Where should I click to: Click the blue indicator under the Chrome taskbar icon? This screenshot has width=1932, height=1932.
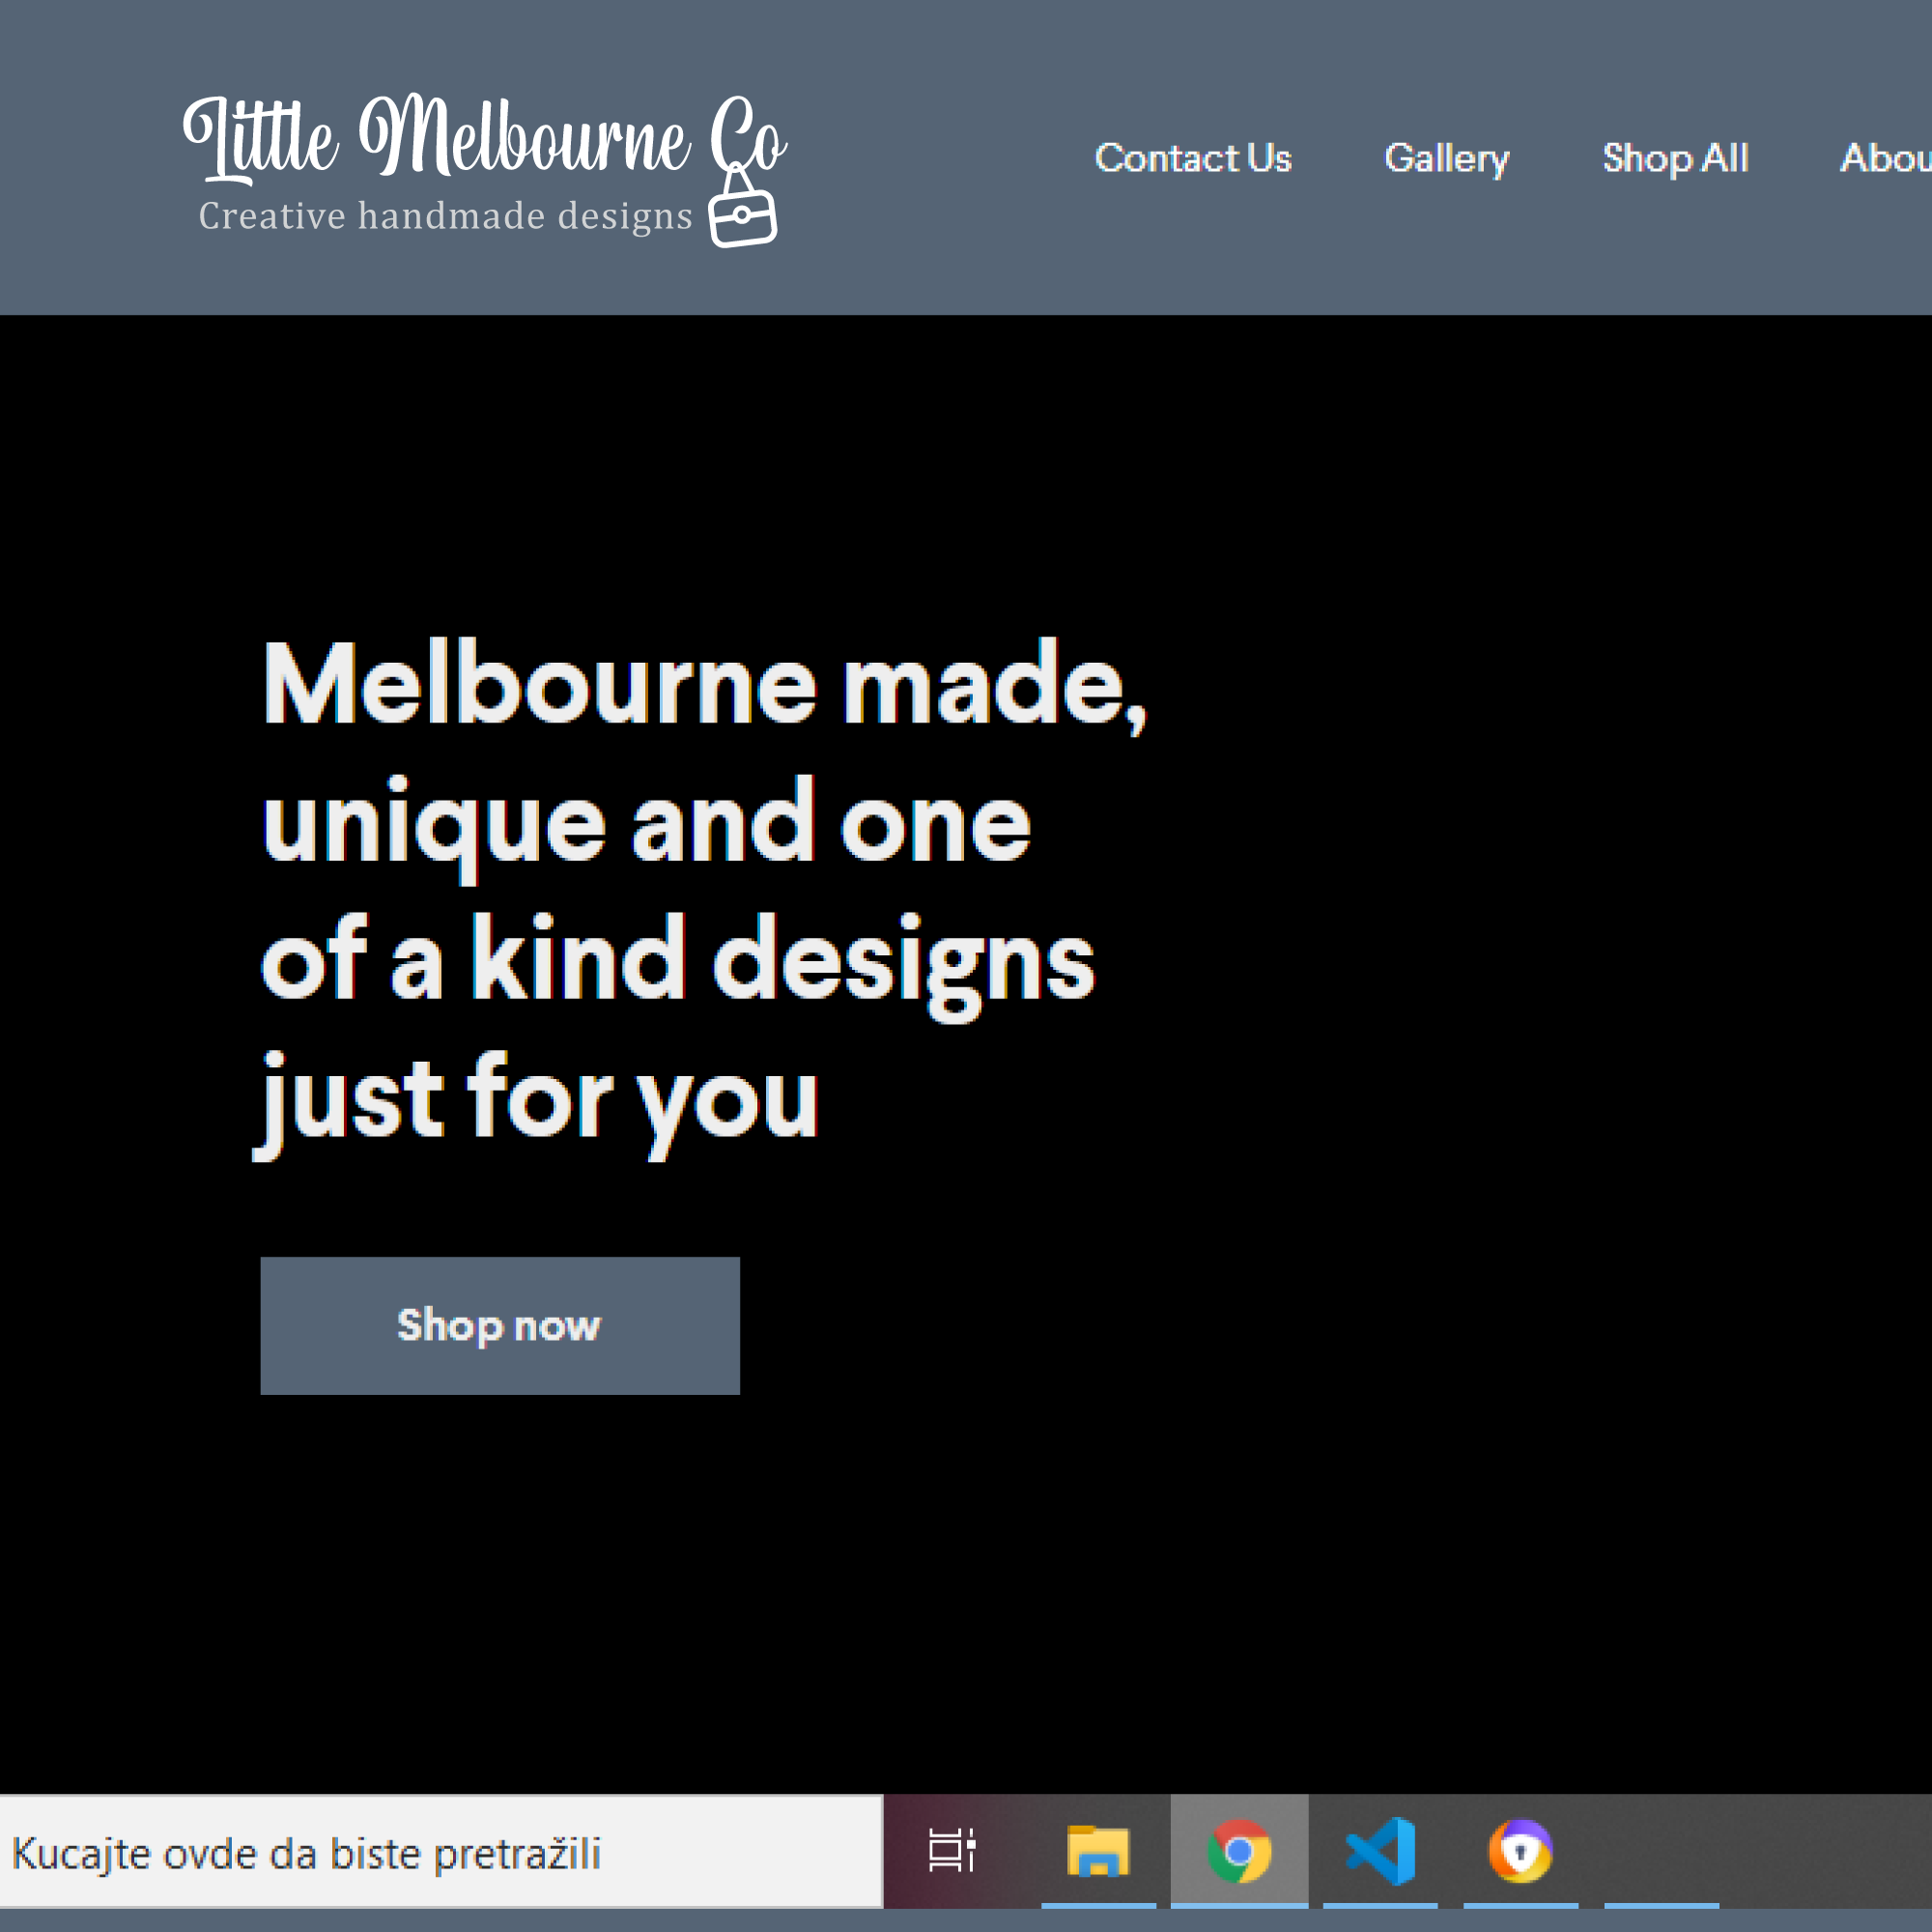point(1240,1905)
